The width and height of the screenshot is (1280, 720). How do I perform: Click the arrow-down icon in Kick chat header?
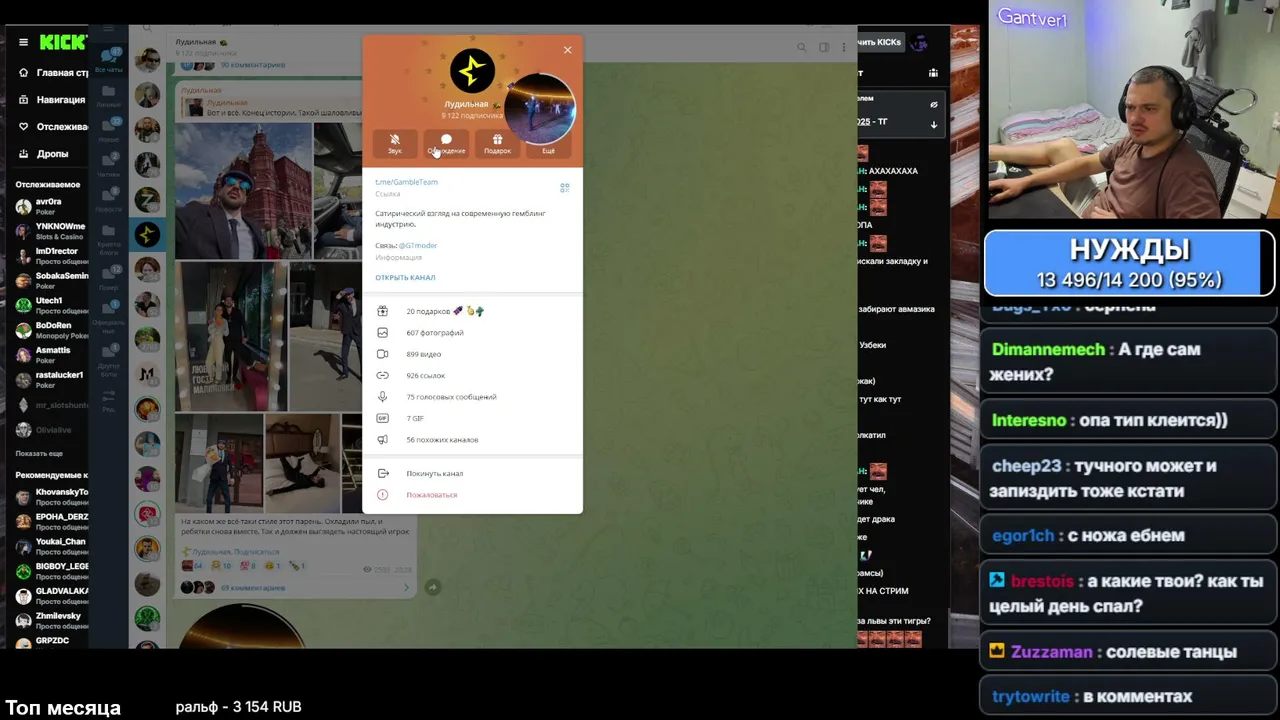click(934, 125)
